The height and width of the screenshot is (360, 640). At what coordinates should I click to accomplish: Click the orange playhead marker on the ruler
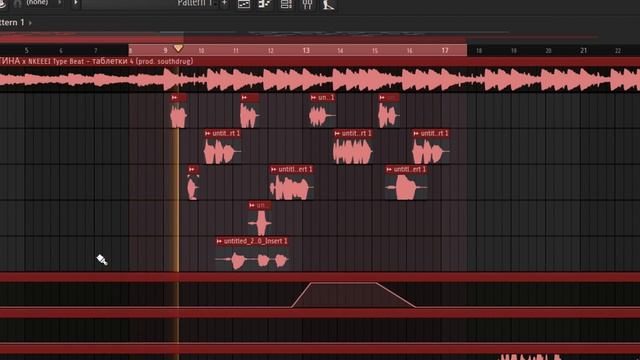coord(178,49)
